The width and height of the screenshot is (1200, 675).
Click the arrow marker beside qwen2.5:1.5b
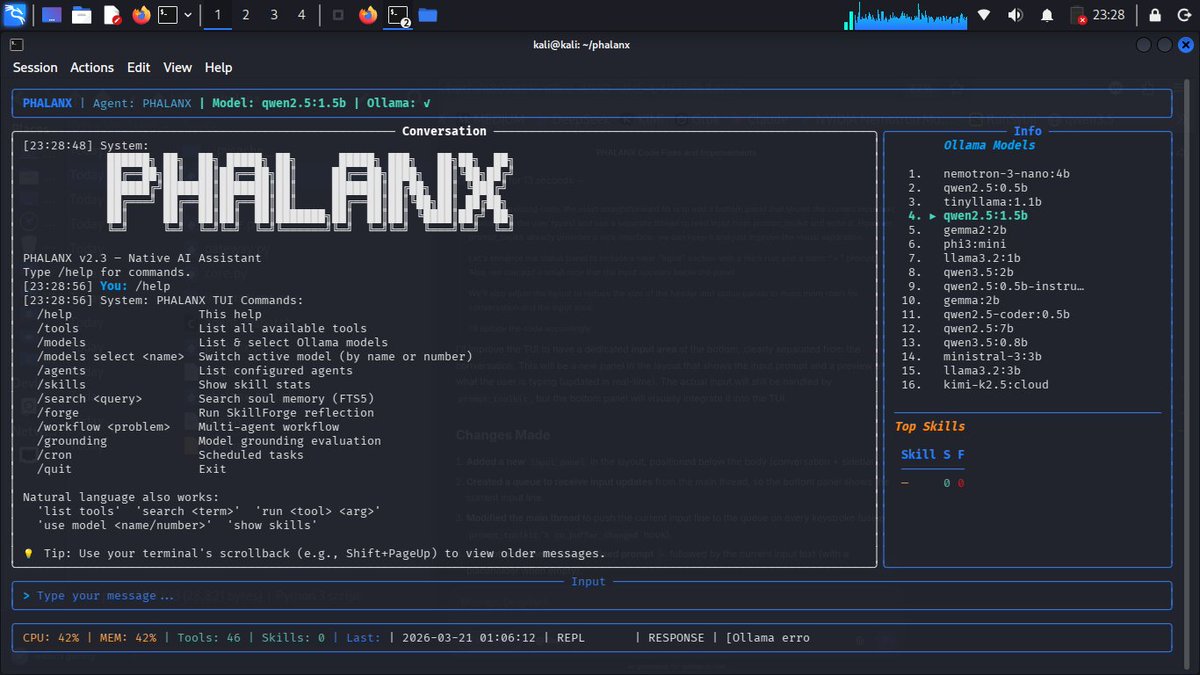(x=932, y=215)
